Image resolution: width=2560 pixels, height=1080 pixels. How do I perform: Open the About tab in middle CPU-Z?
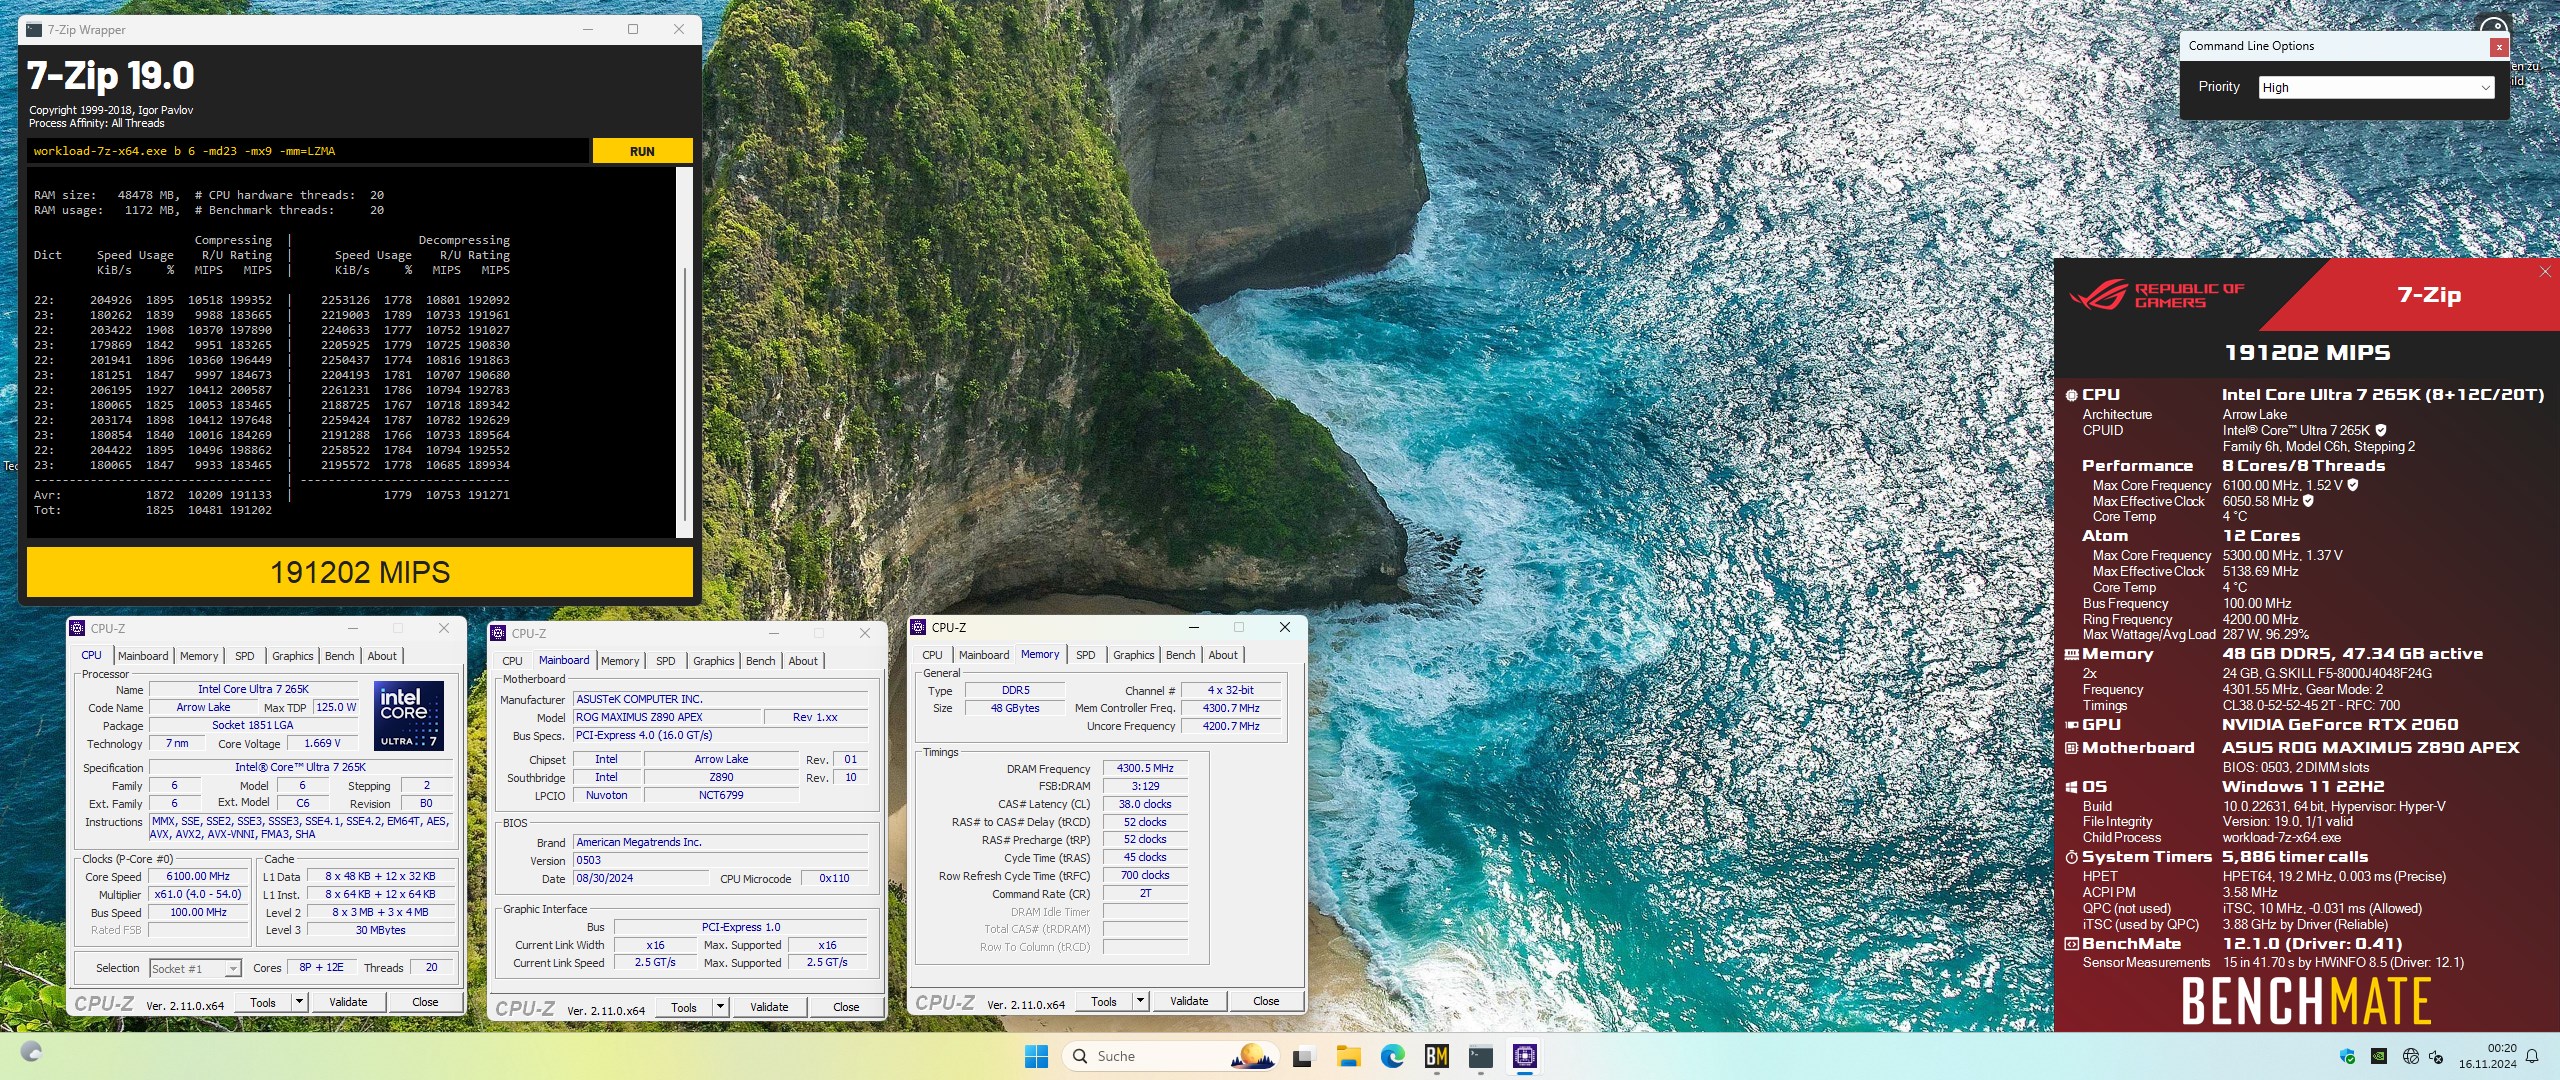point(803,661)
